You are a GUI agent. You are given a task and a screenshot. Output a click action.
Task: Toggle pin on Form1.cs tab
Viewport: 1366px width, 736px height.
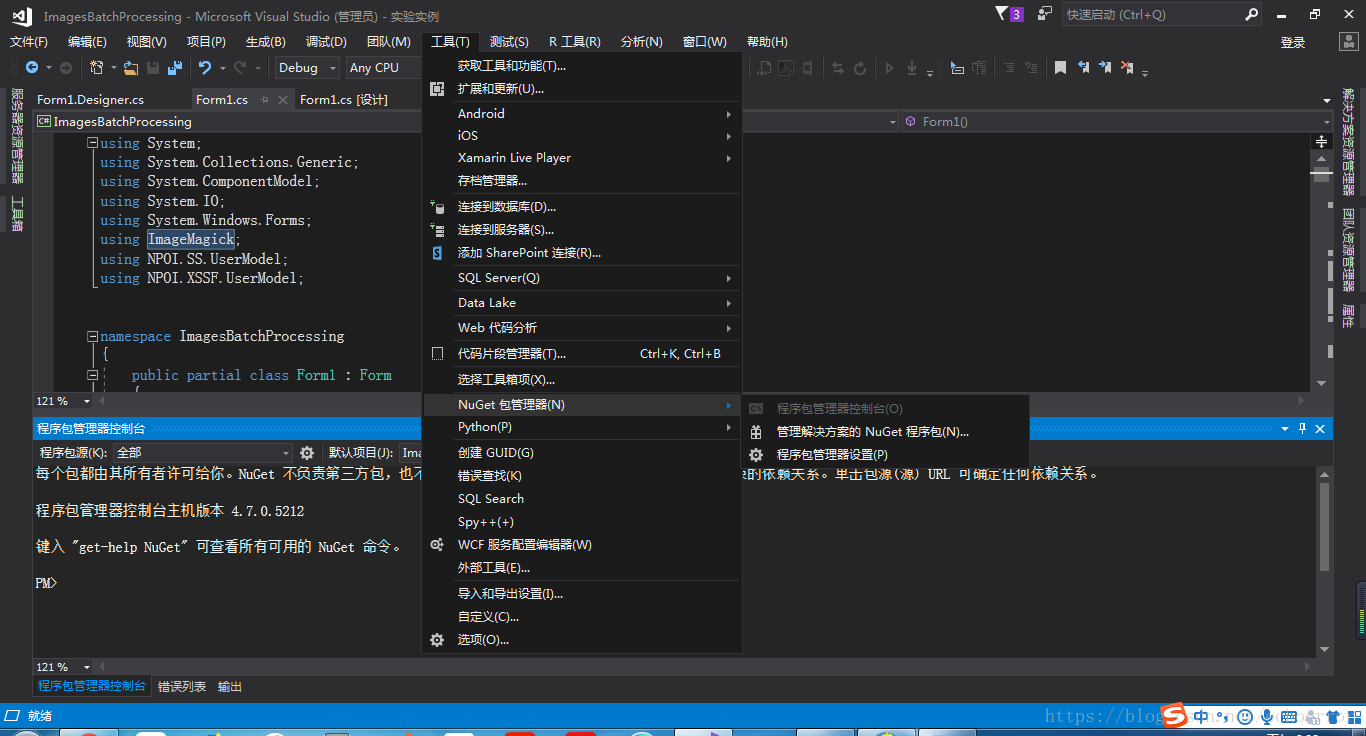tap(266, 100)
